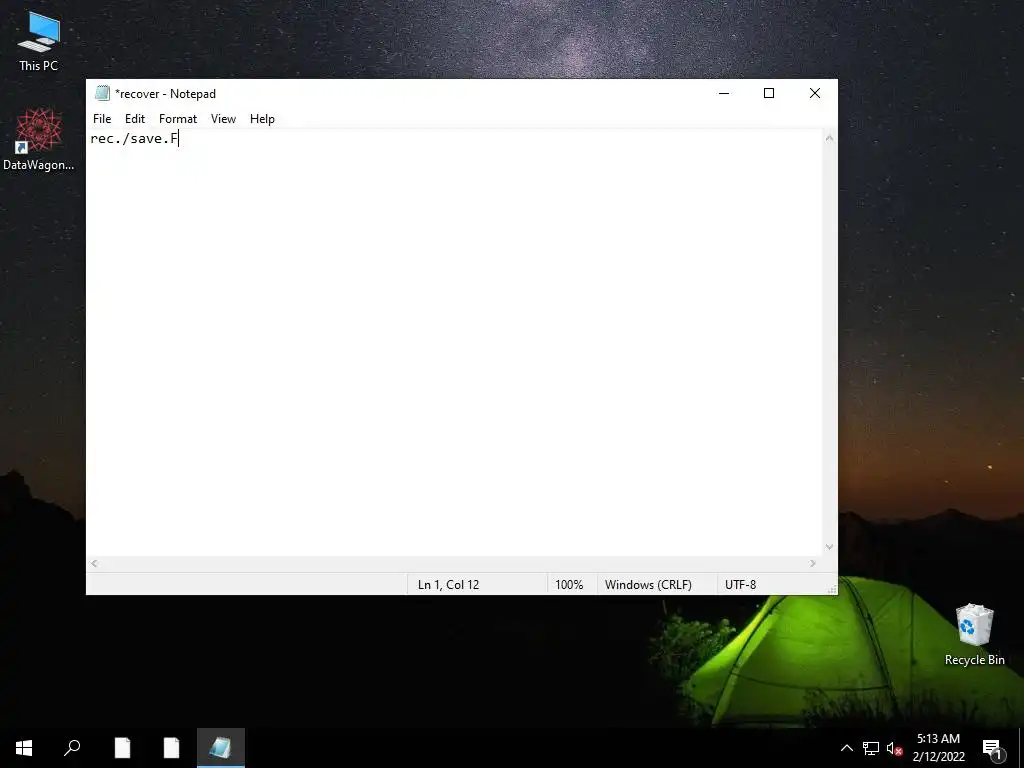This screenshot has height=768, width=1024.
Task: Open the This PC desktop icon
Action: coord(39,41)
